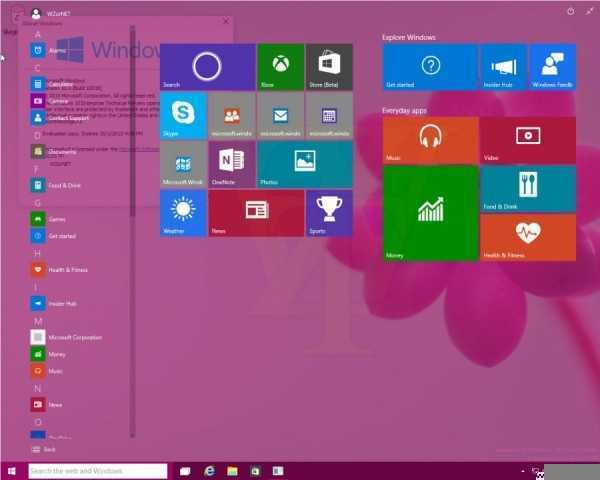Open the Food & Drink tile
Screen dimensions: 600x480
coord(528,189)
